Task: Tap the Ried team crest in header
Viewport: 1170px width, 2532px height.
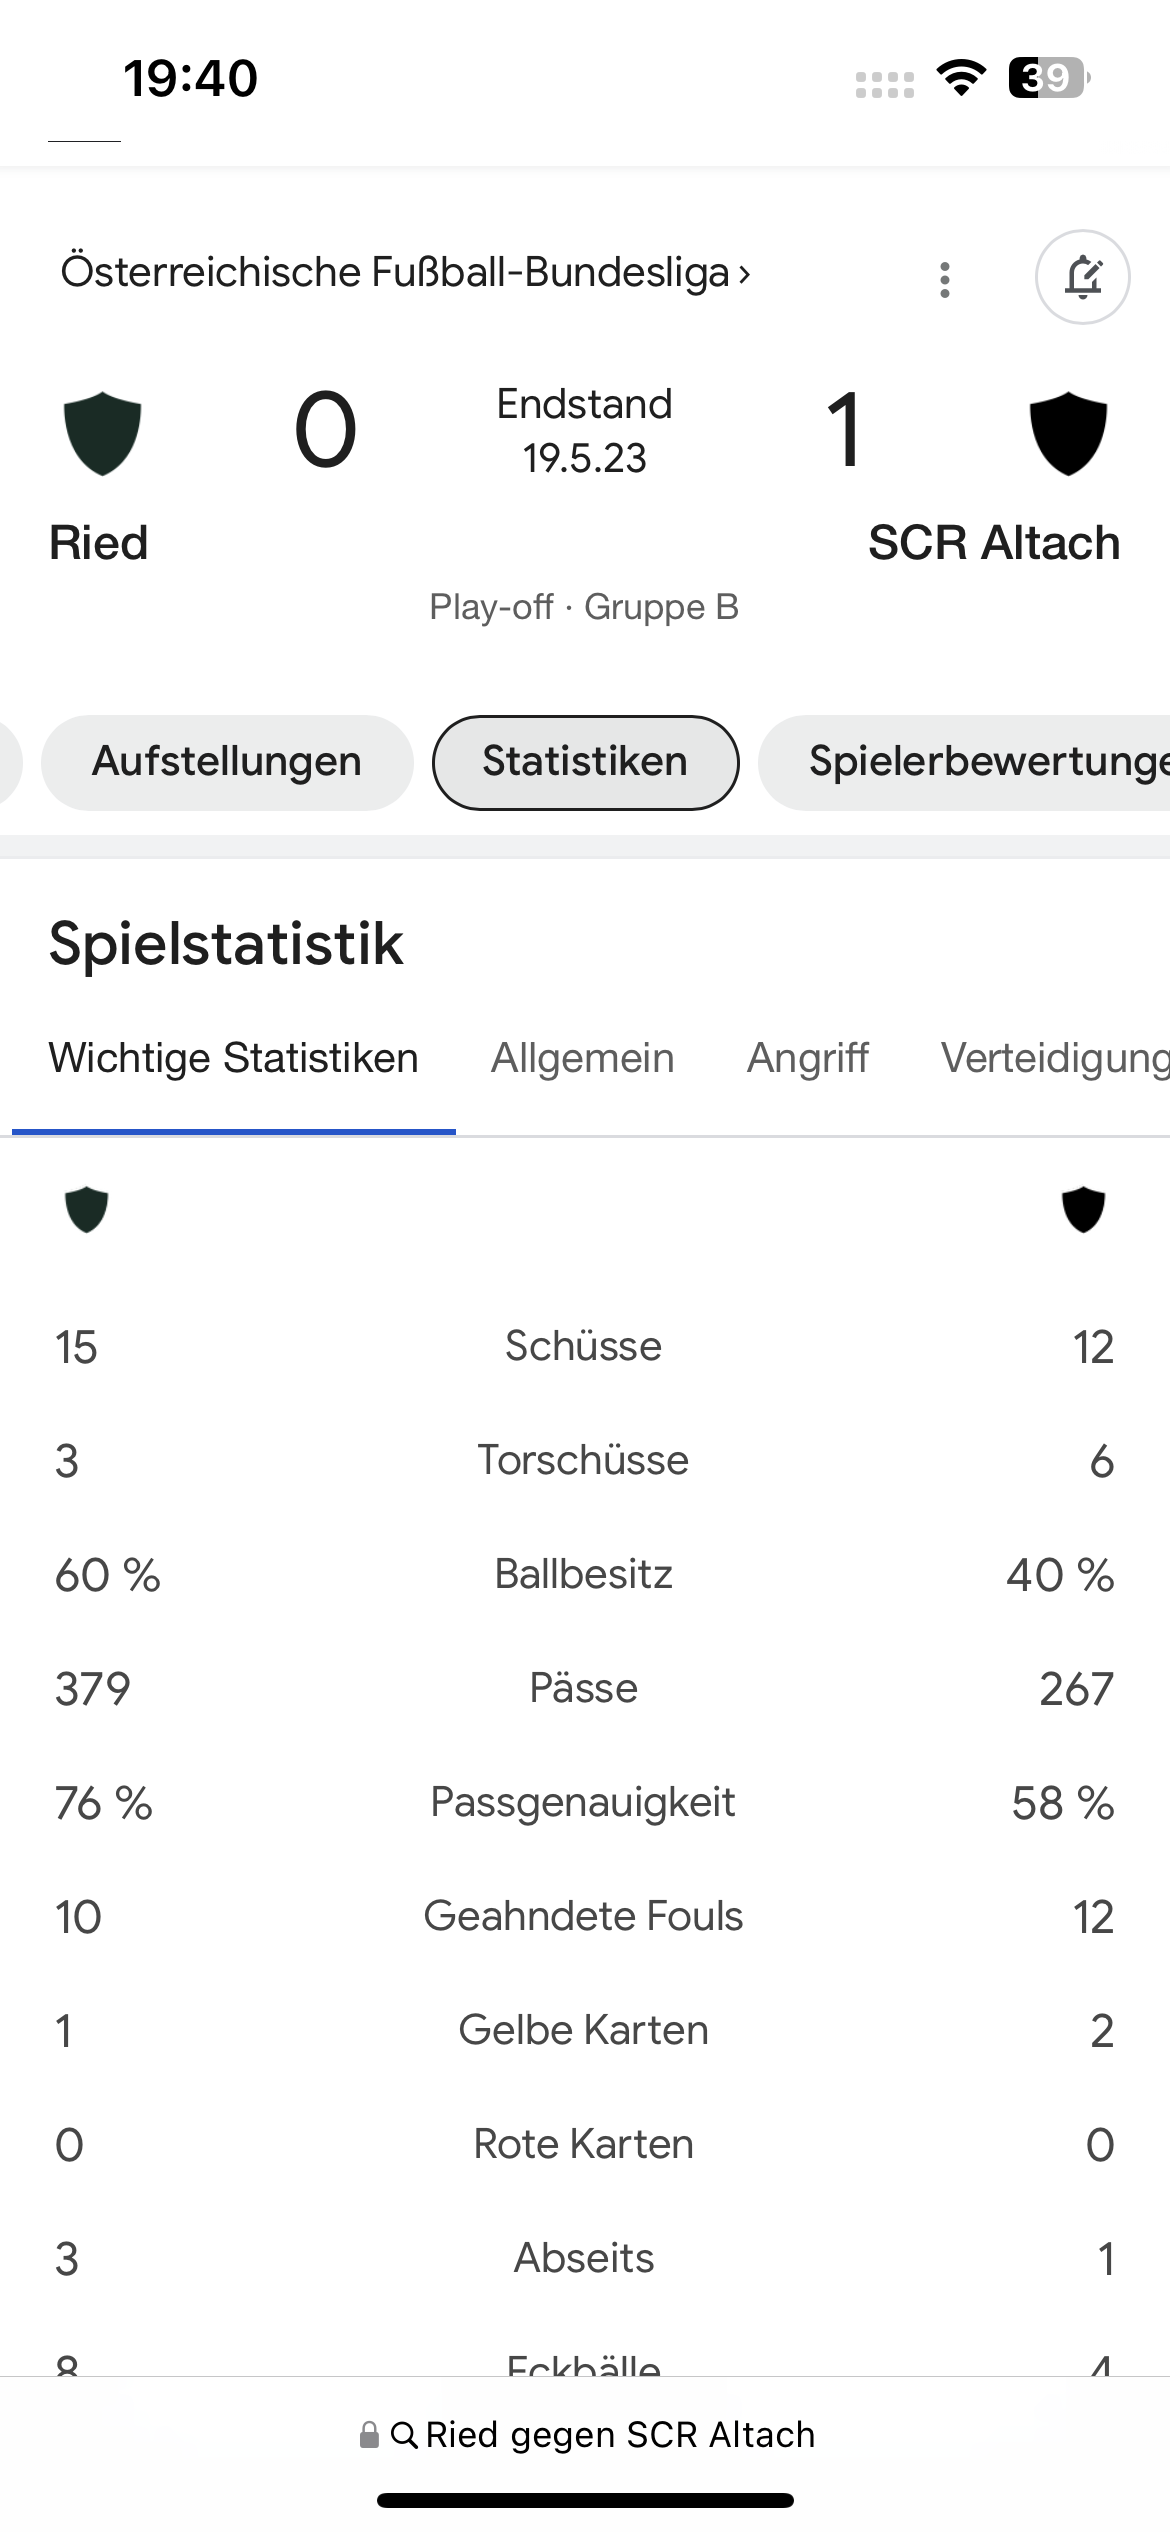Action: pos(102,433)
